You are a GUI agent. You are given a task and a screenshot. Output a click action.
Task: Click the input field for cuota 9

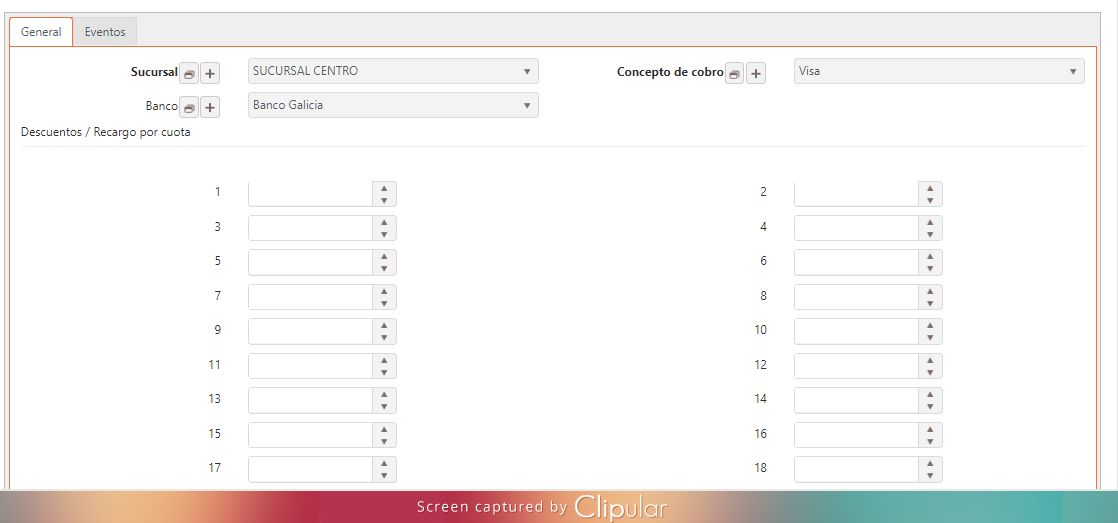(310, 331)
